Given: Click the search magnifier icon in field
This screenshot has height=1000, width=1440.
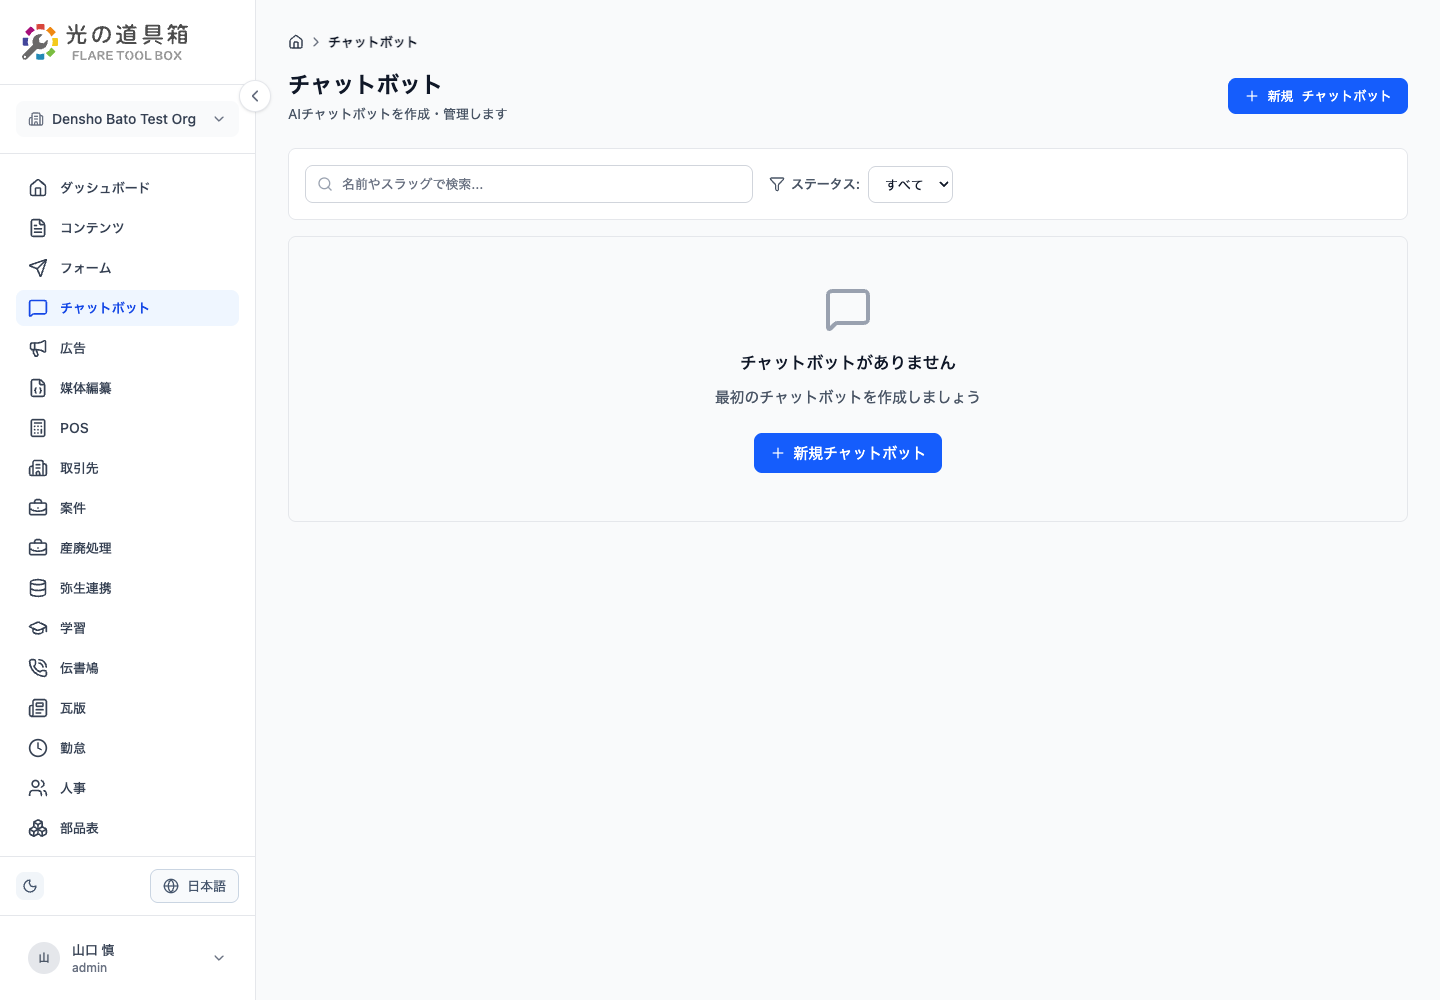Looking at the screenshot, I should [x=325, y=184].
